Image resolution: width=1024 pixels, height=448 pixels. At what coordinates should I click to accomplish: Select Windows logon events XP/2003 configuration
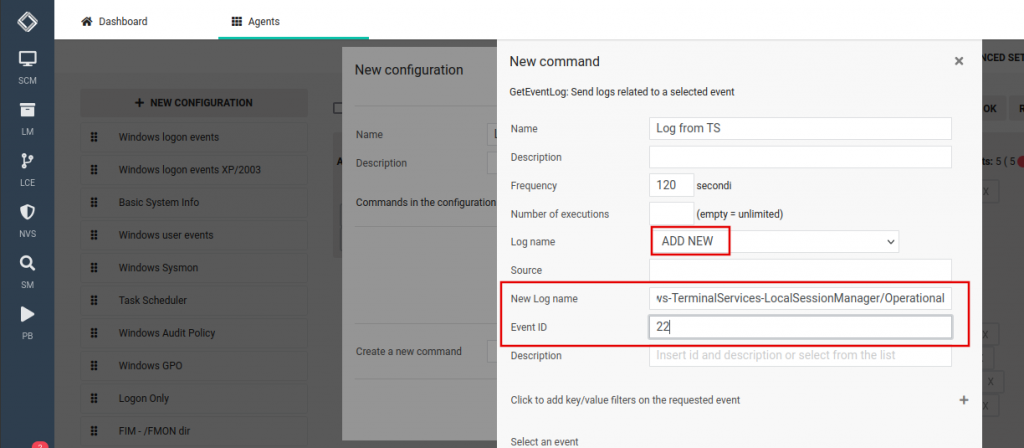pos(194,170)
